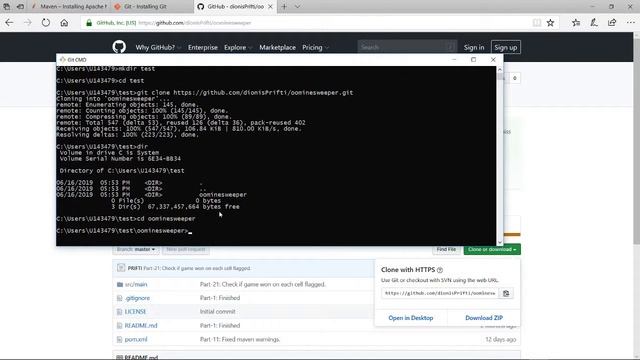This screenshot has height=360, width=640.
Task: Click the Sign in link
Action: (473, 47)
